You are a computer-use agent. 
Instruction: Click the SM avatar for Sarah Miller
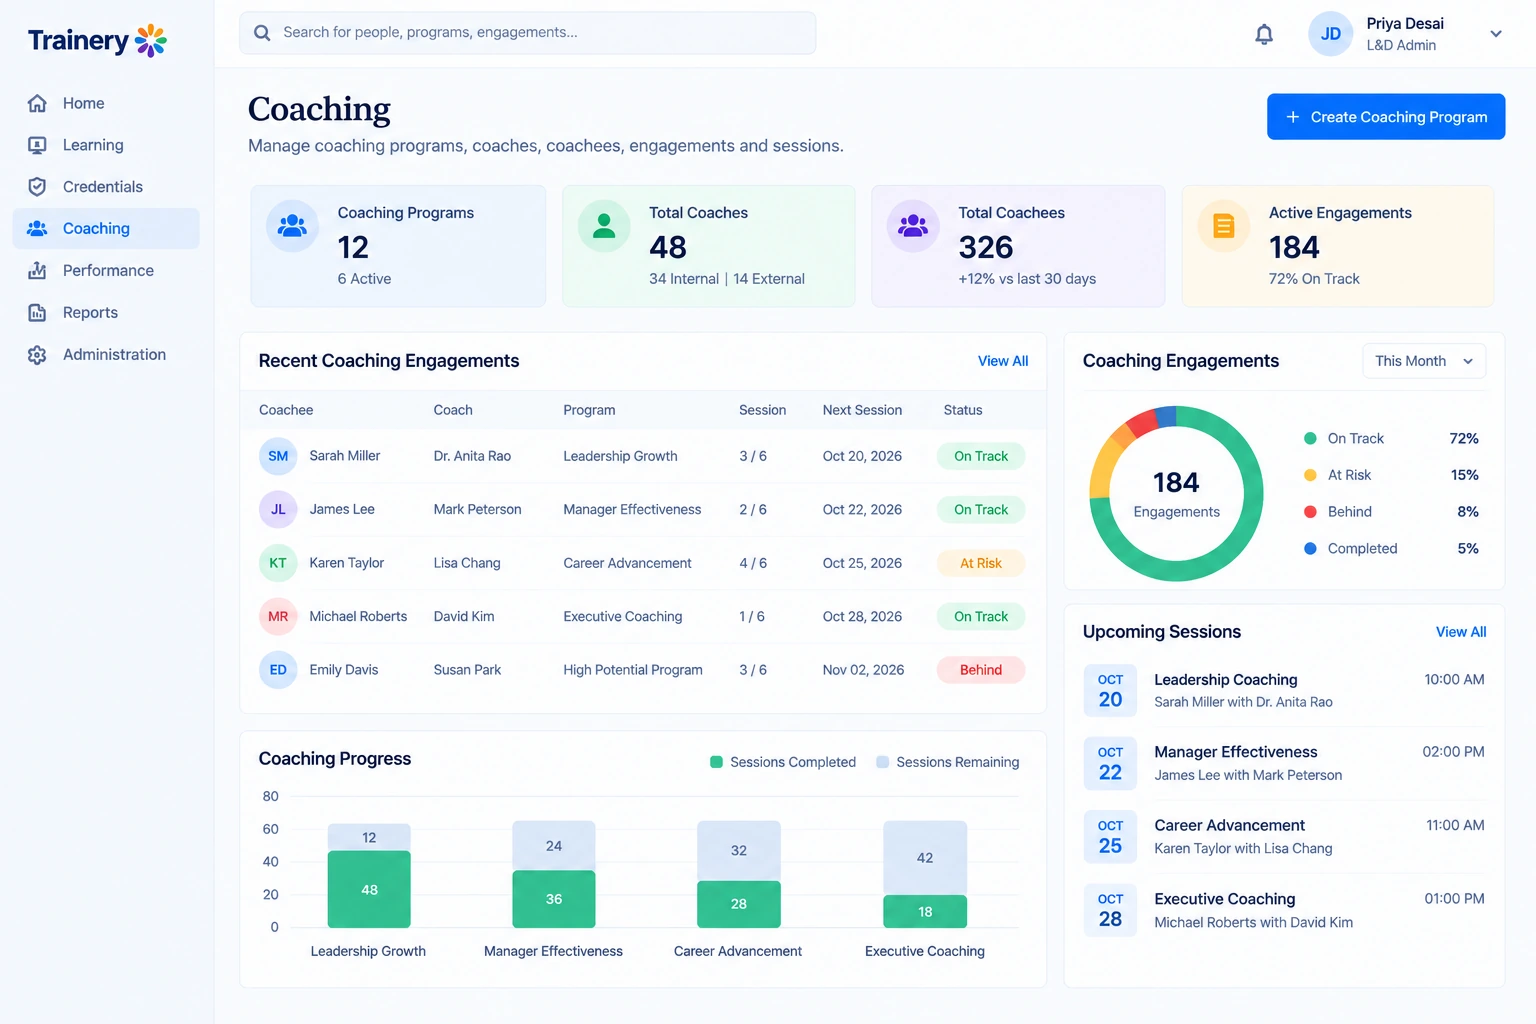[278, 456]
